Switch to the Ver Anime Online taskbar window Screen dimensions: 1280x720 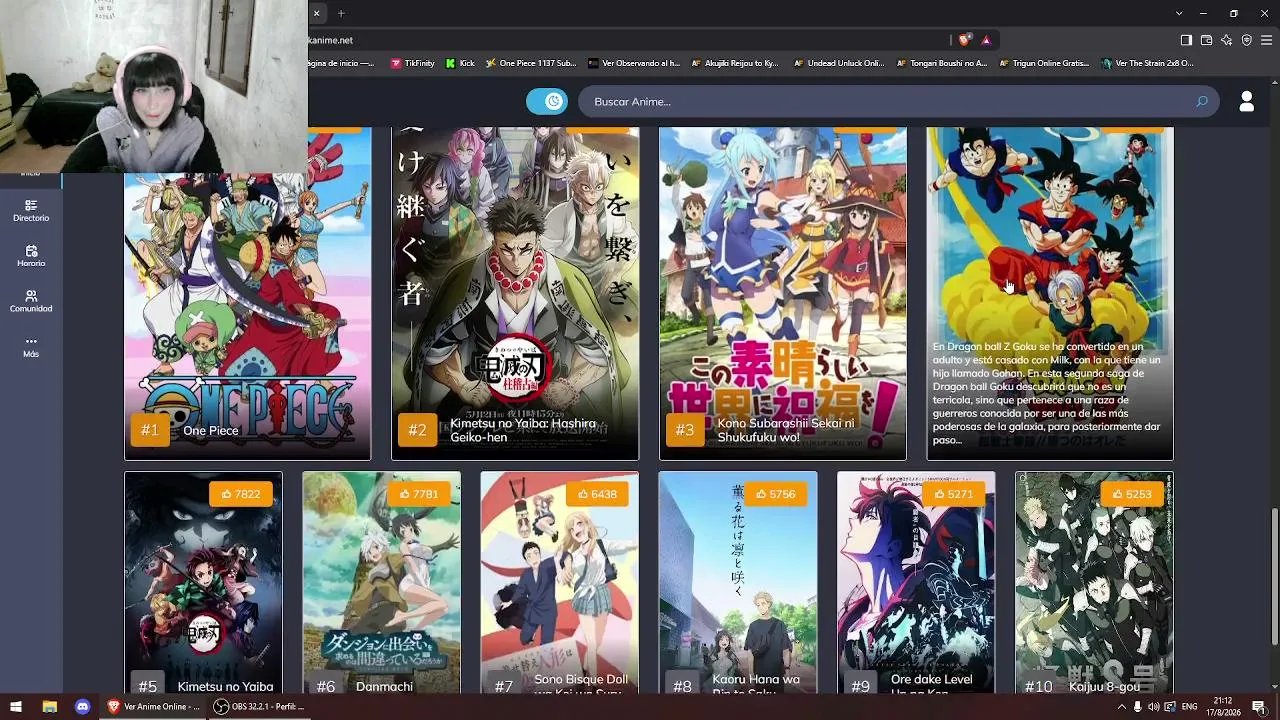pyautogui.click(x=153, y=707)
